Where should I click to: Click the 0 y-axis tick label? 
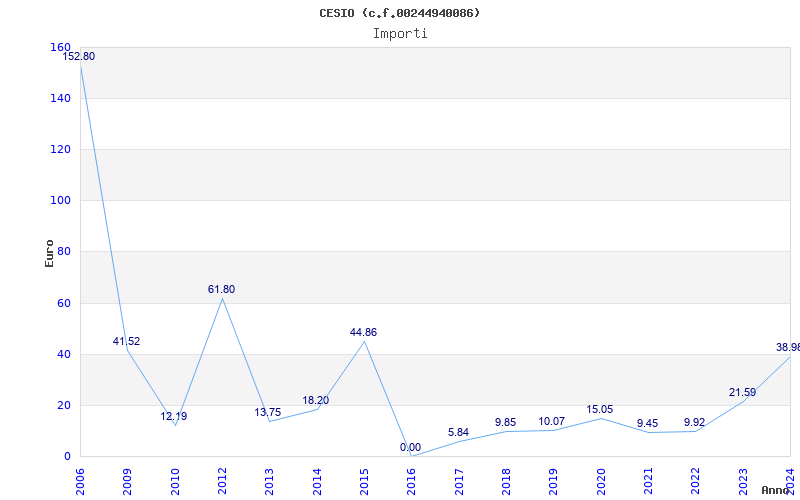click(67, 457)
